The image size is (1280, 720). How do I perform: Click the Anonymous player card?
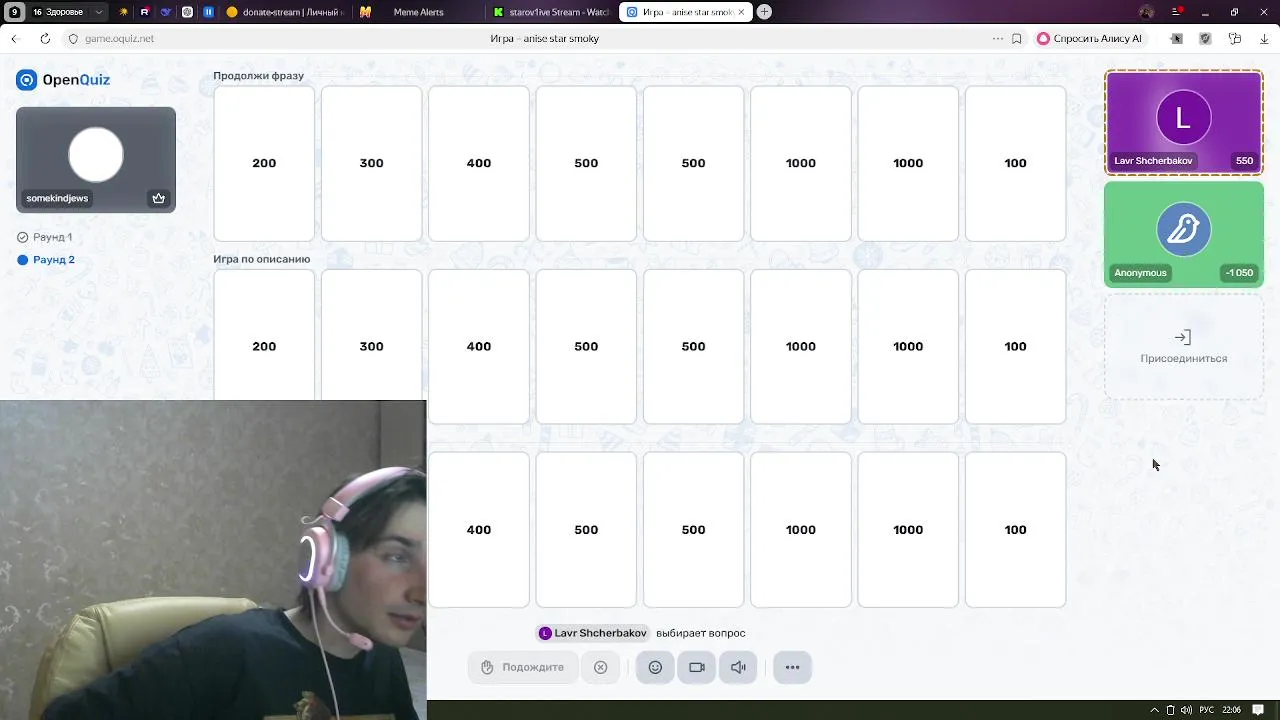[x=1184, y=234]
